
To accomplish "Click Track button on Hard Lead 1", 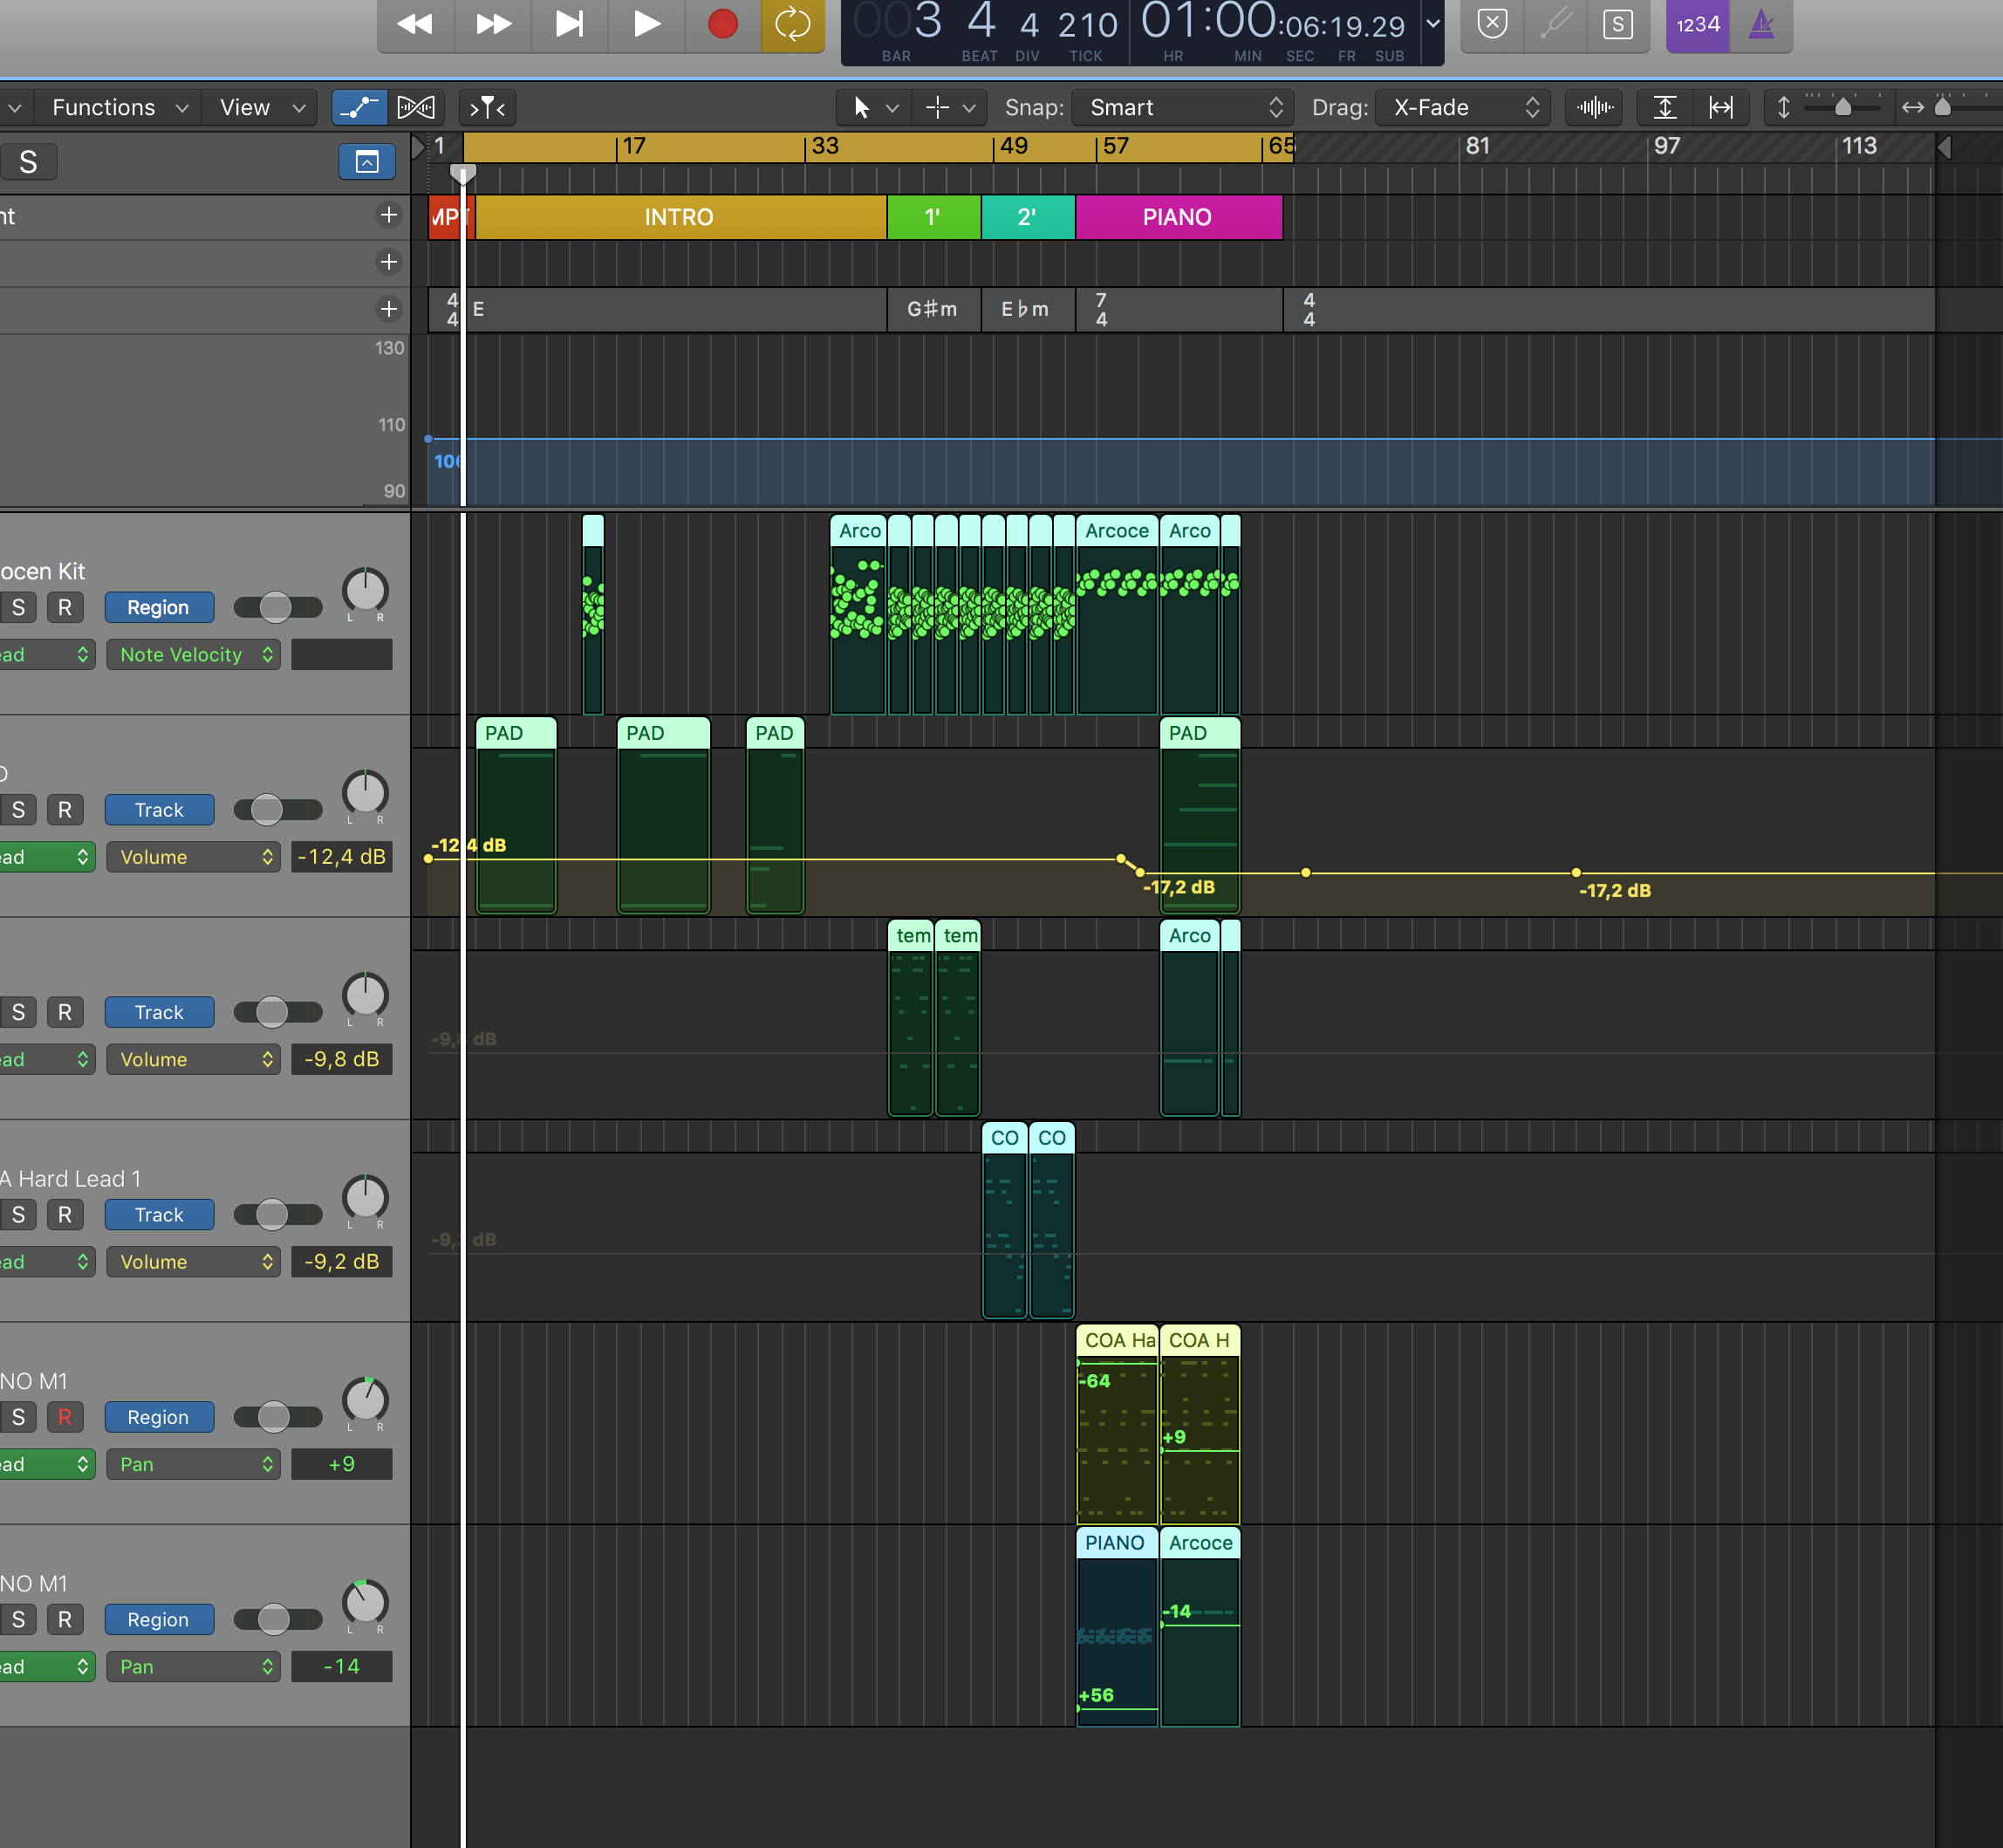I will [158, 1215].
